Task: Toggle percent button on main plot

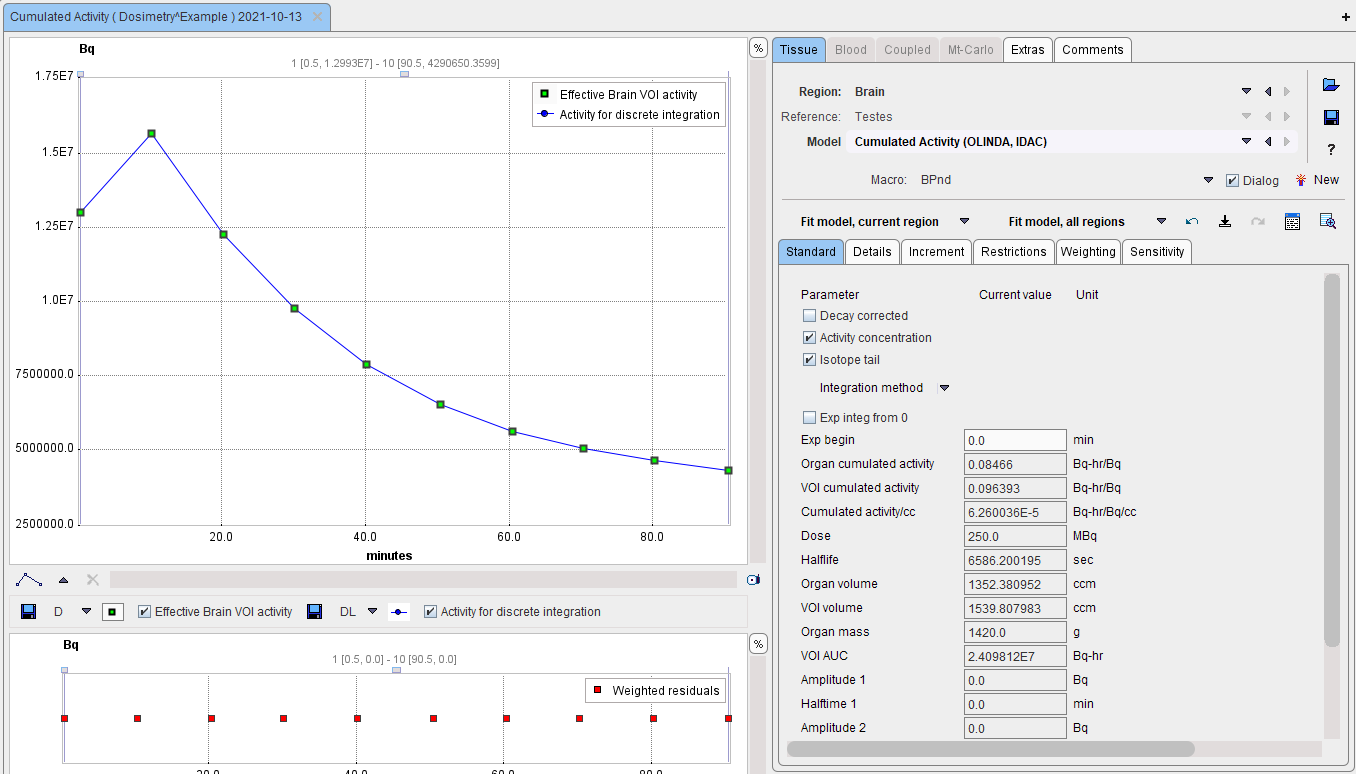Action: [x=758, y=48]
